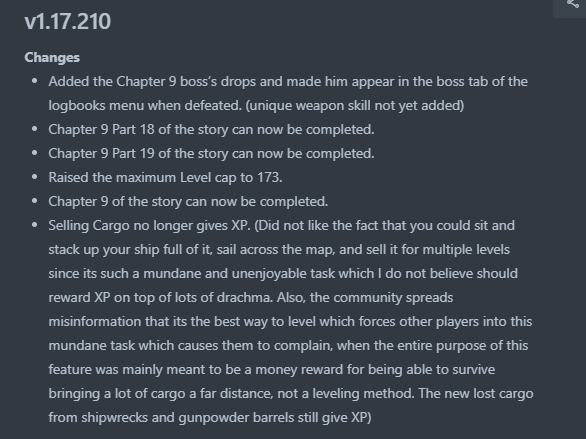
Task: Click line 'from shipwrecks and gunpowder barrels'
Action: [x=210, y=417]
